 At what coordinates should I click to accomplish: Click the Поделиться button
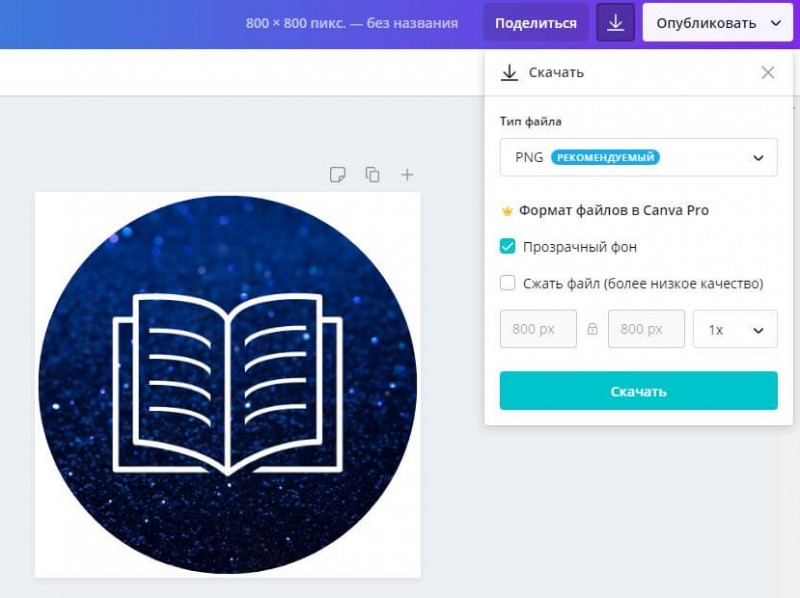pos(536,22)
